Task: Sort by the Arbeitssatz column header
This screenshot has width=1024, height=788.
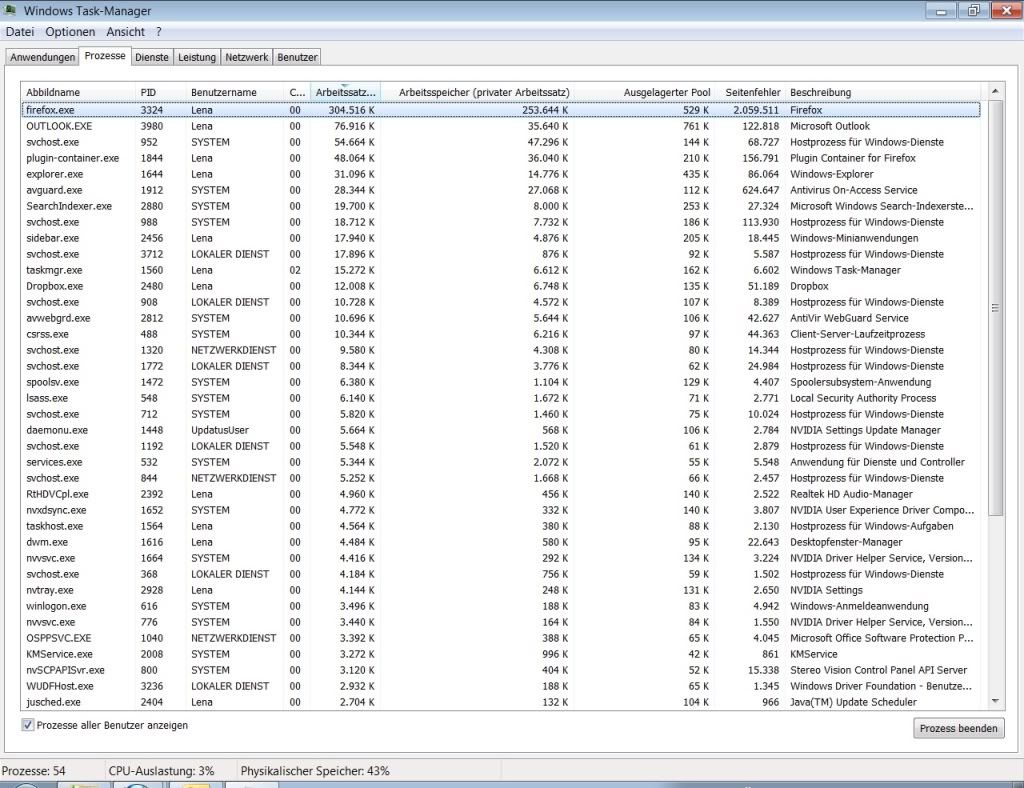Action: pos(346,93)
